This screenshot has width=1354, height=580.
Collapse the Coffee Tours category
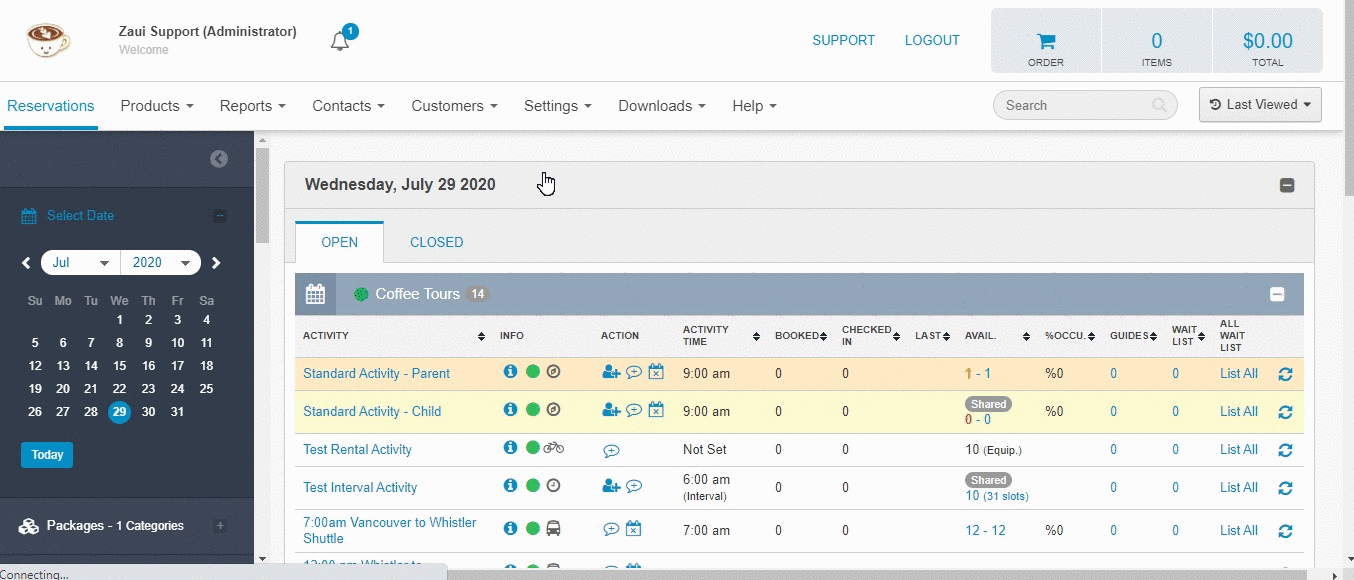(x=1277, y=295)
